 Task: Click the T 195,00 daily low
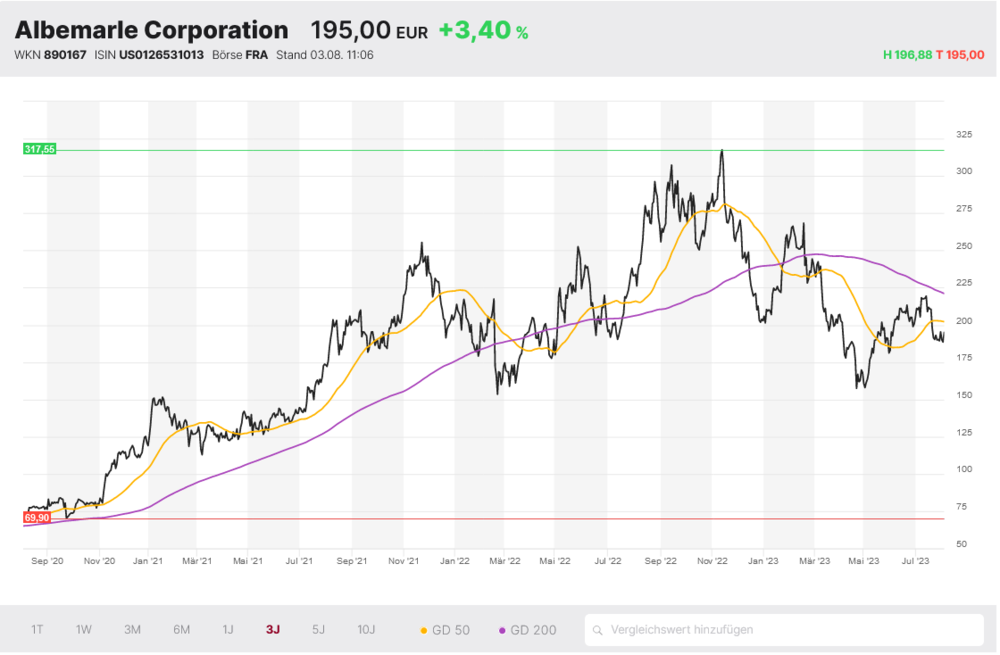(960, 55)
